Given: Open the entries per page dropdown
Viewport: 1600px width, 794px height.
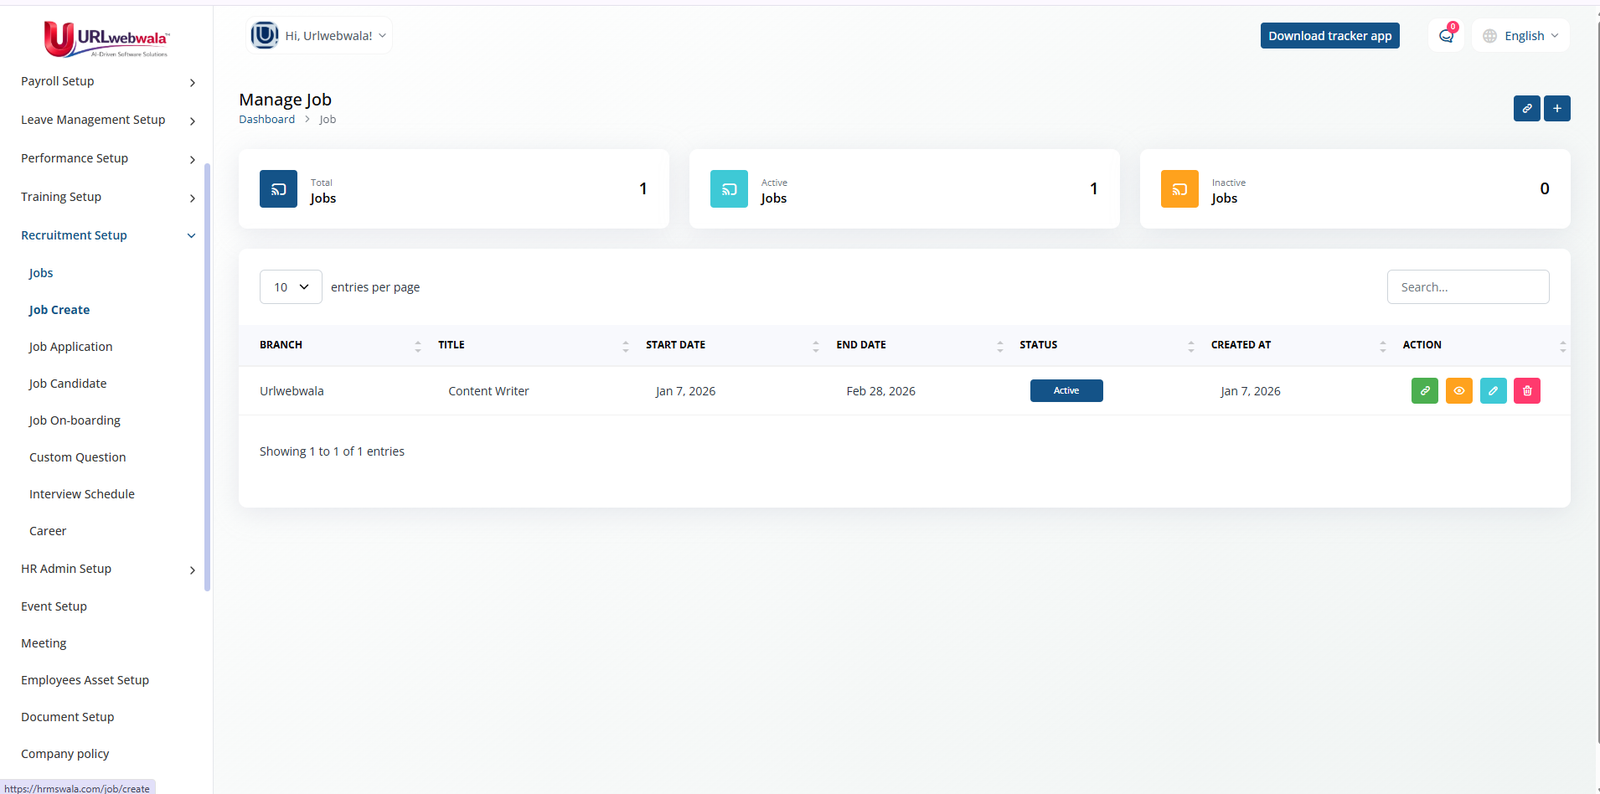Looking at the screenshot, I should click(291, 287).
